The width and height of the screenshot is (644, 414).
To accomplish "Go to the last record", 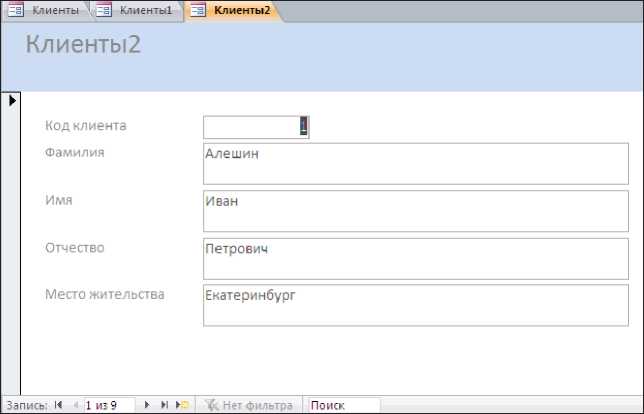I will coord(164,405).
